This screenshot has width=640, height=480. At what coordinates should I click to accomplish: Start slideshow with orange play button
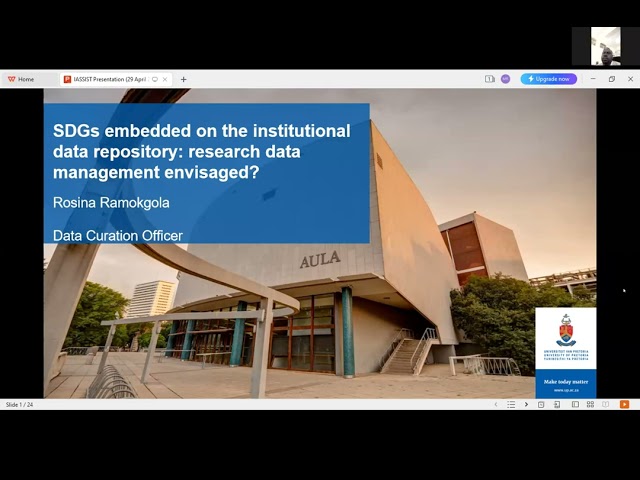(624, 404)
